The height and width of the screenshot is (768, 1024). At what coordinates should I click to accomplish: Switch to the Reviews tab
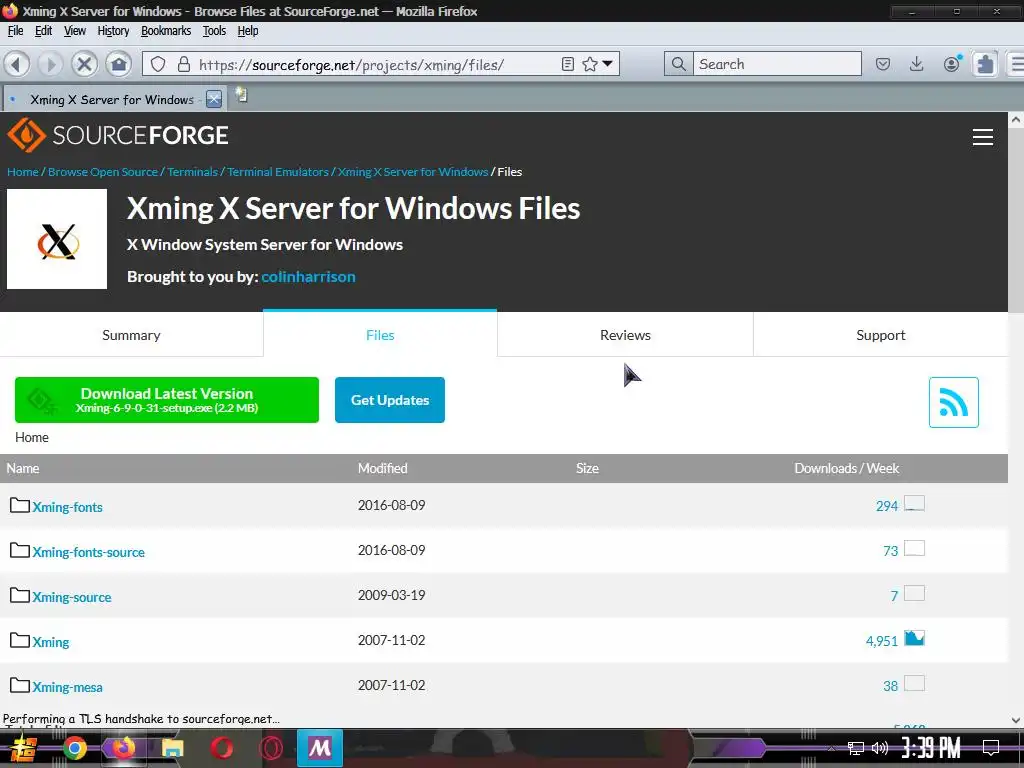tap(625, 335)
